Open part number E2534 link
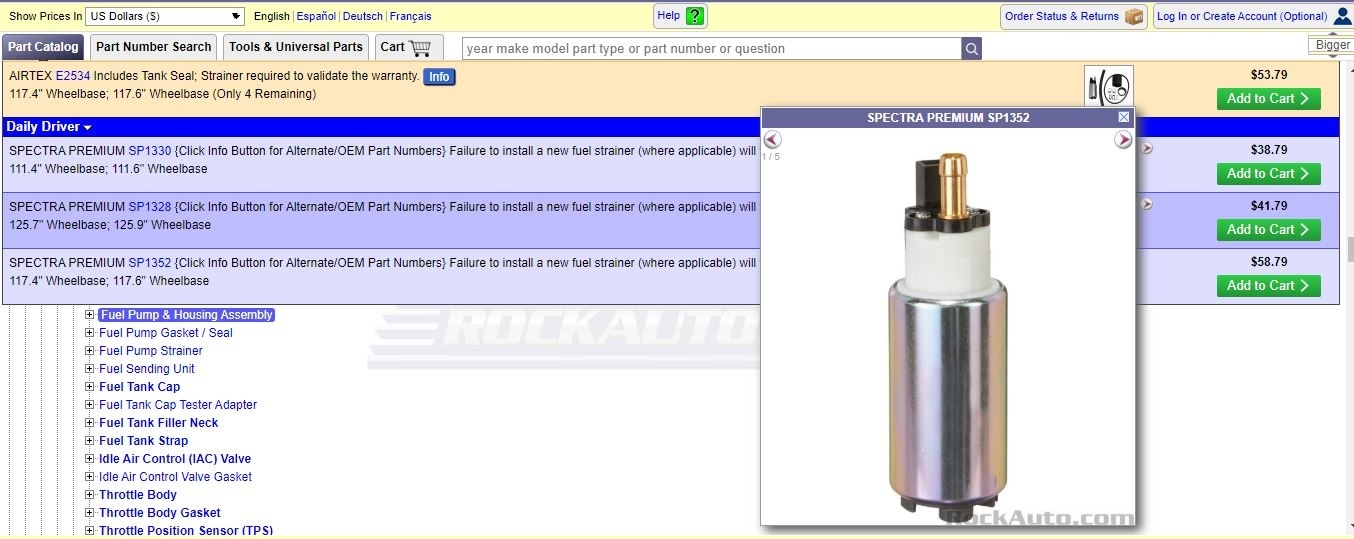1354x539 pixels. pyautogui.click(x=73, y=76)
